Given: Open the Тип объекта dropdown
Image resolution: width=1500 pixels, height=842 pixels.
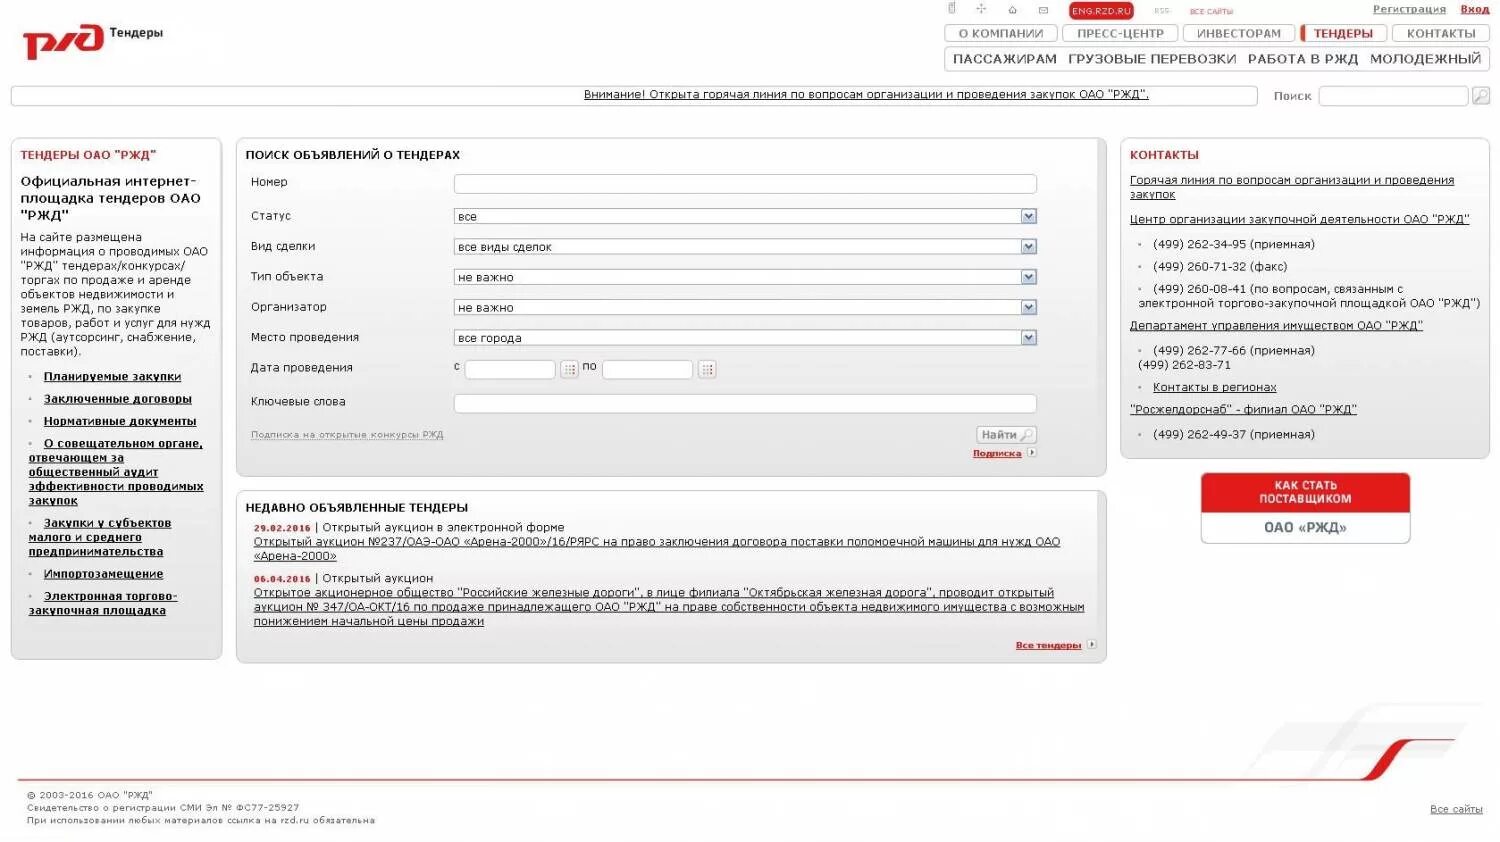Looking at the screenshot, I should pos(745,277).
